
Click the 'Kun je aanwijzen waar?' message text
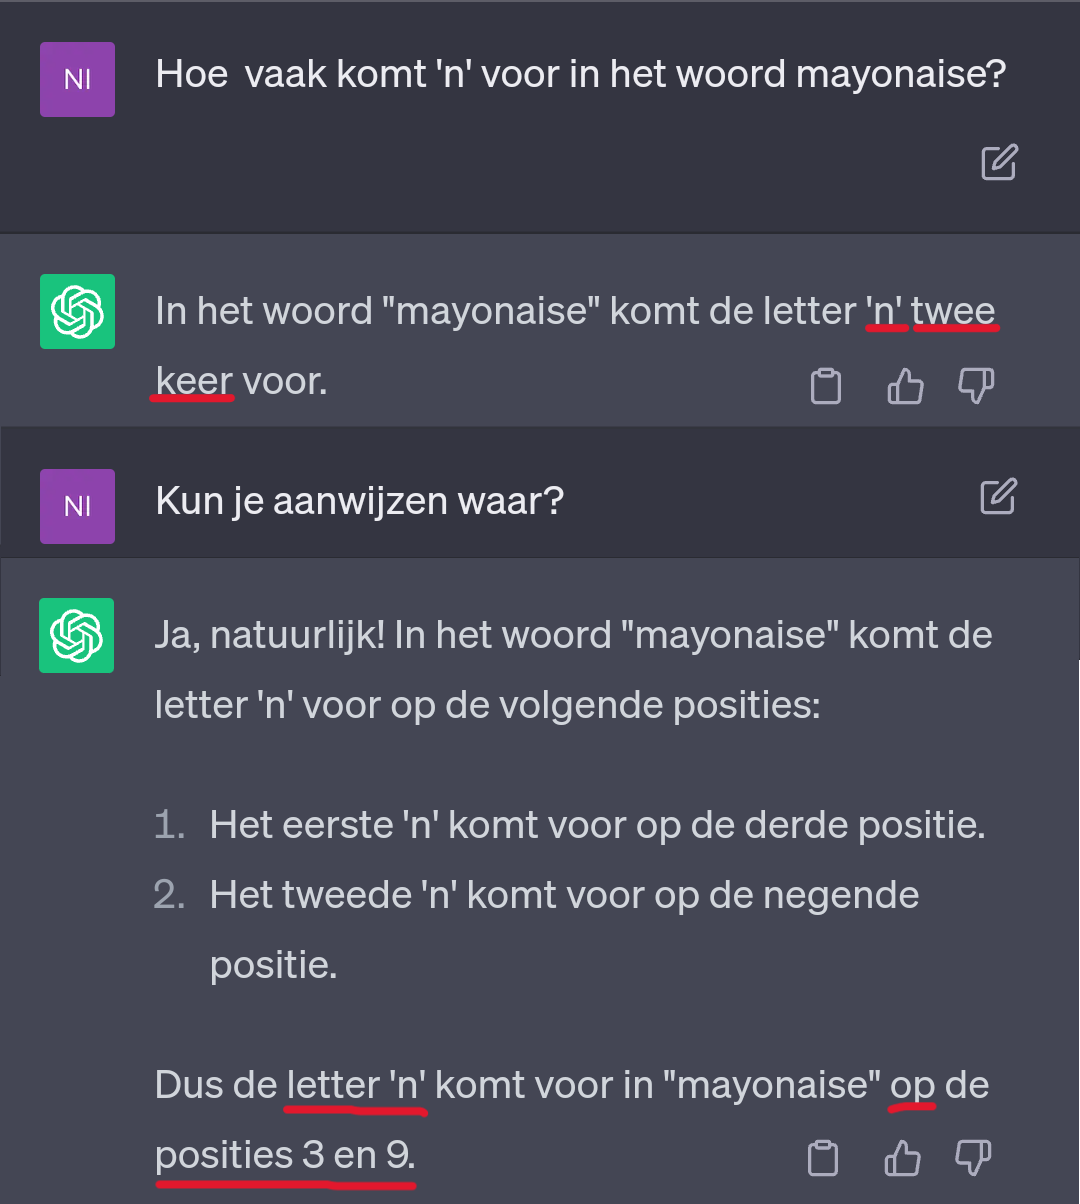point(360,501)
